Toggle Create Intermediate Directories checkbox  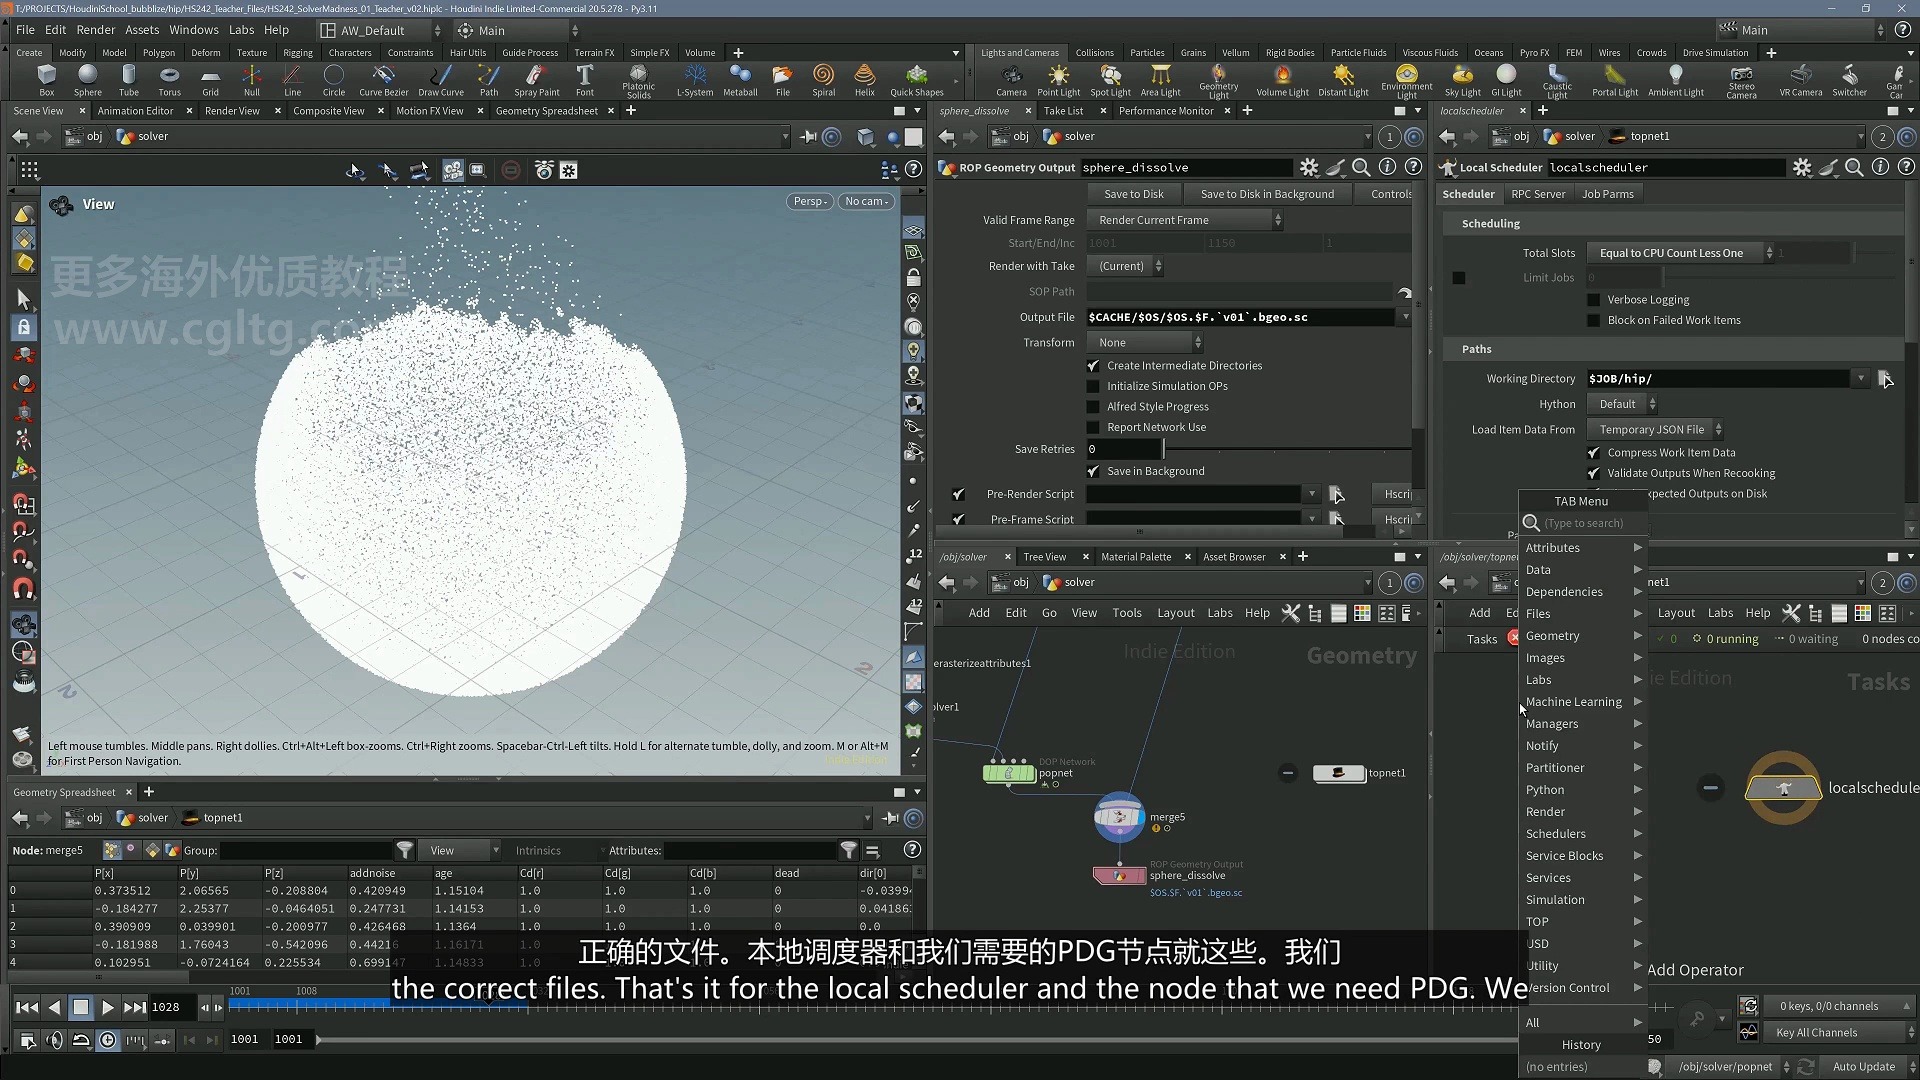coord(1093,366)
